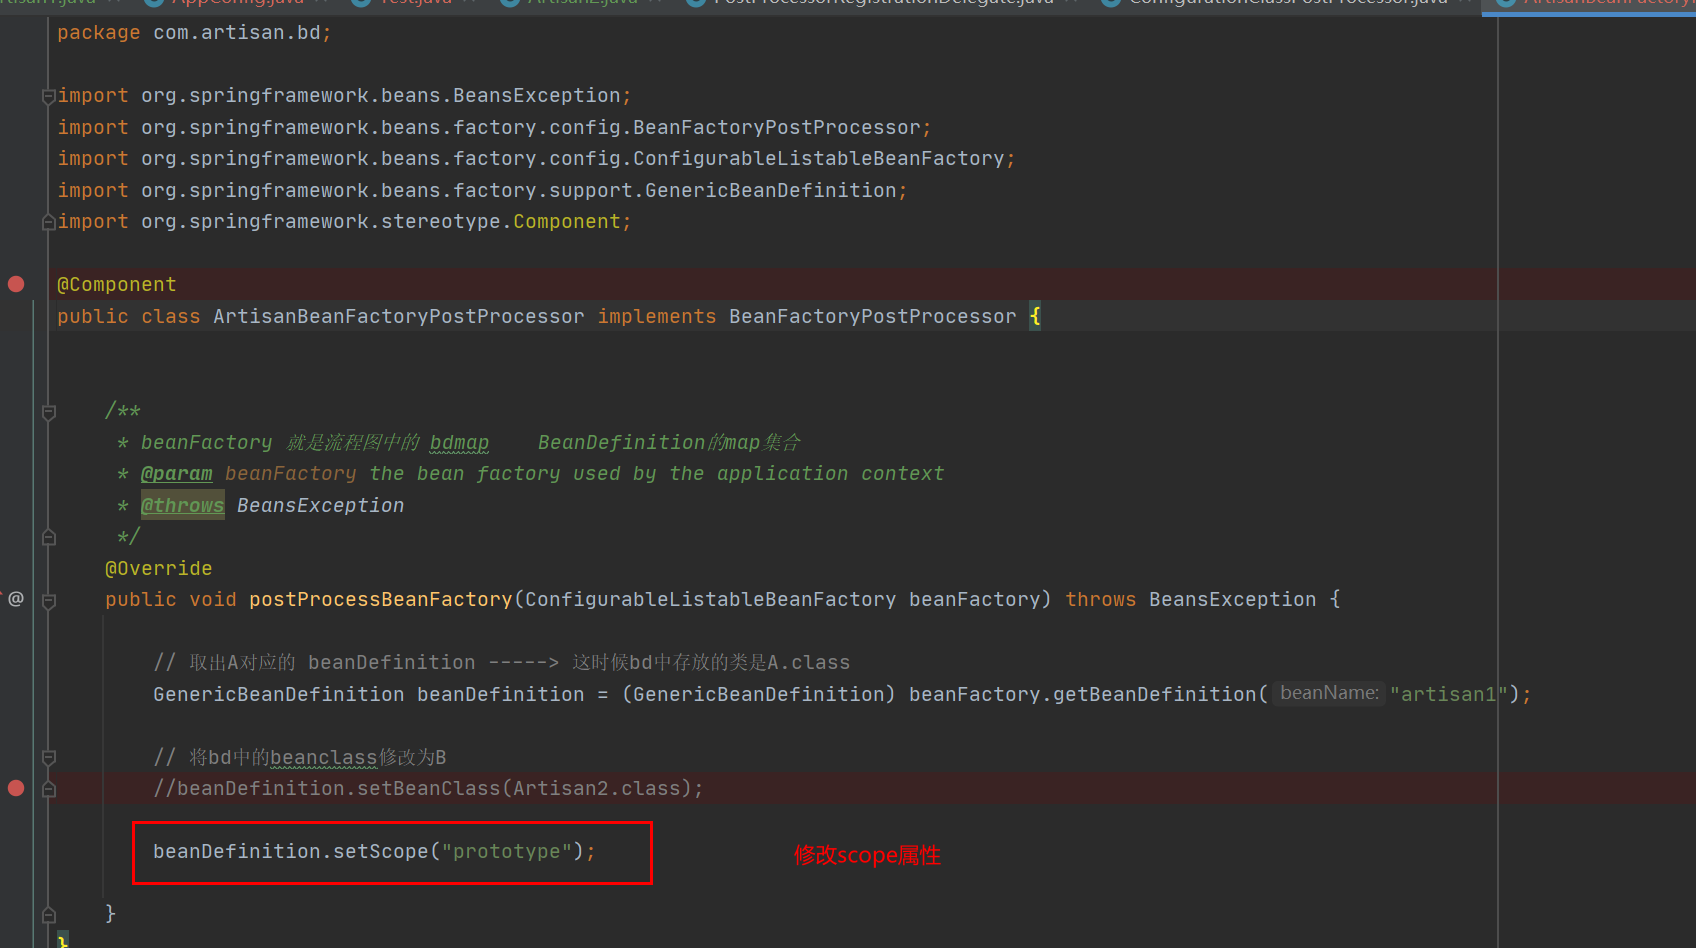Viewport: 1696px width, 948px height.
Task: Click the @Override annotation
Action: (158, 569)
